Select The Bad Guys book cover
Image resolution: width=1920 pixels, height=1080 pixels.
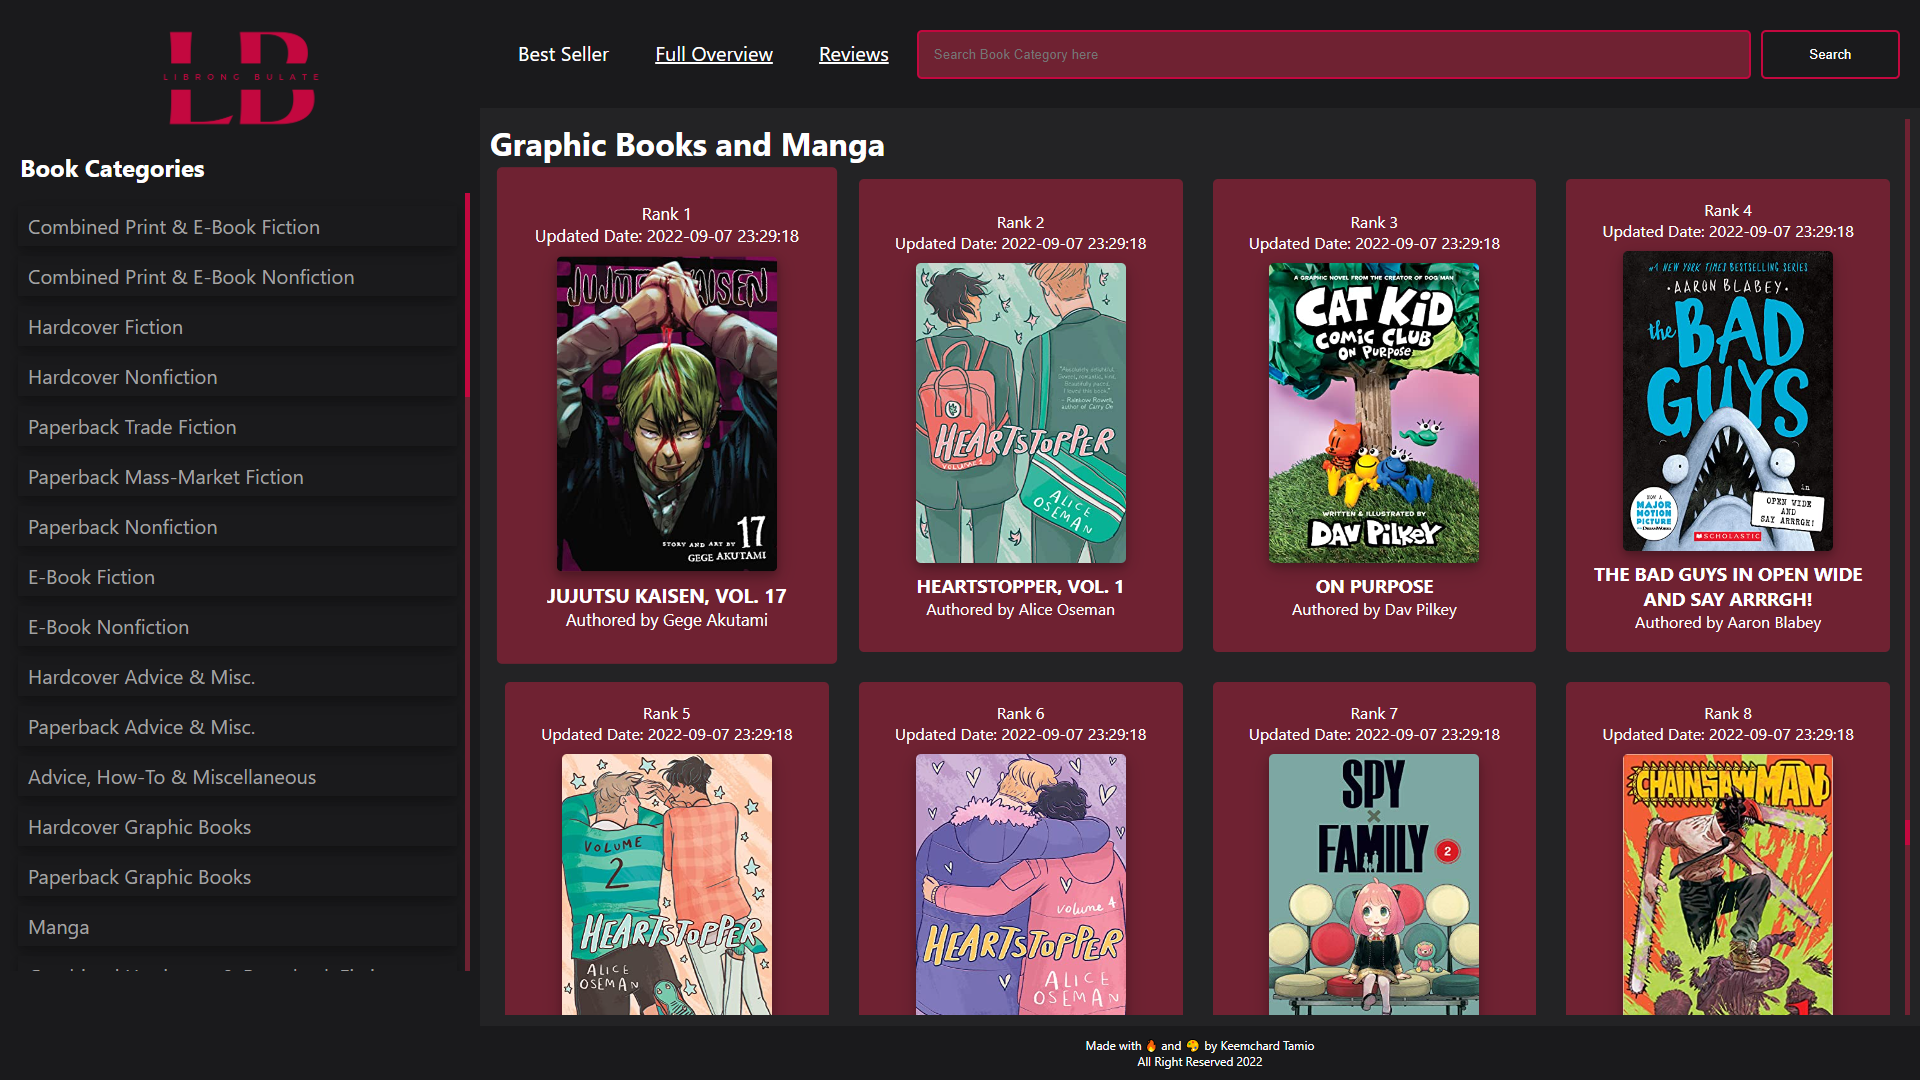[1727, 402]
